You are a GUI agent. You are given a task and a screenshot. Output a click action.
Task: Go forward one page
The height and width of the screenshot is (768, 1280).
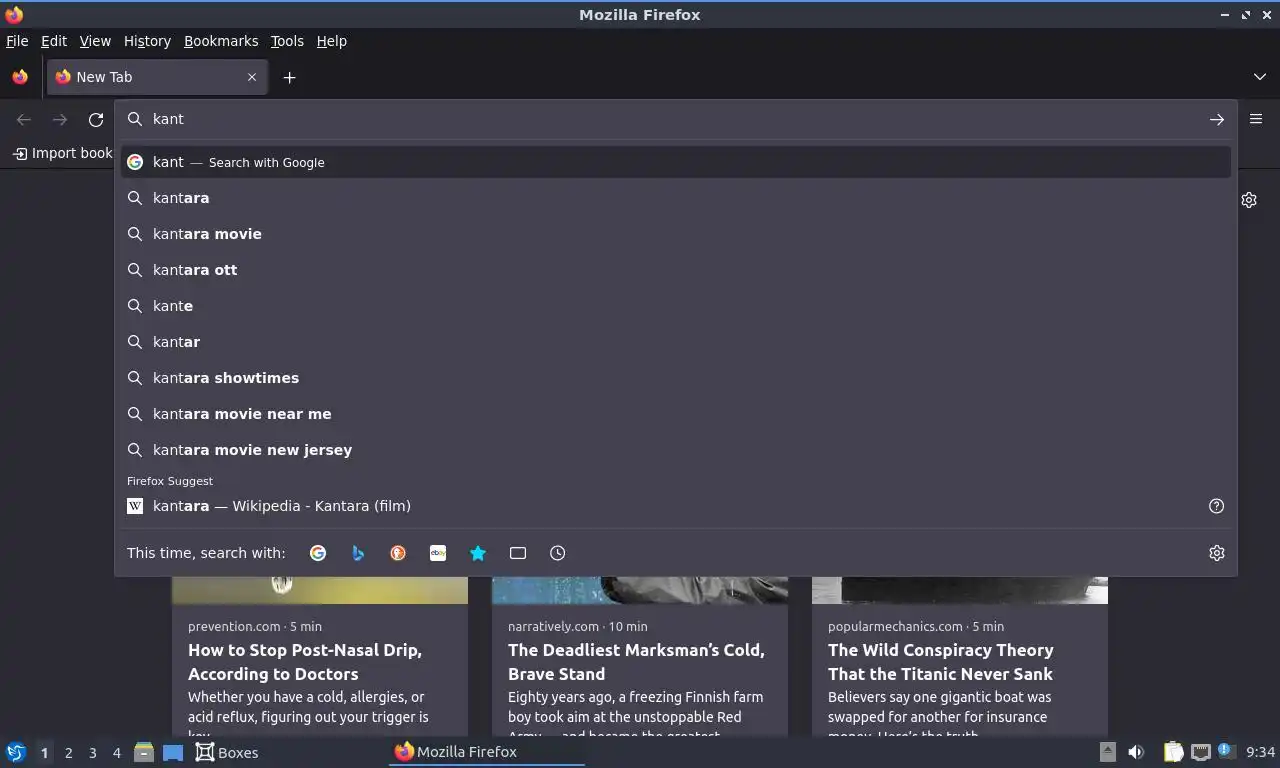click(x=60, y=119)
